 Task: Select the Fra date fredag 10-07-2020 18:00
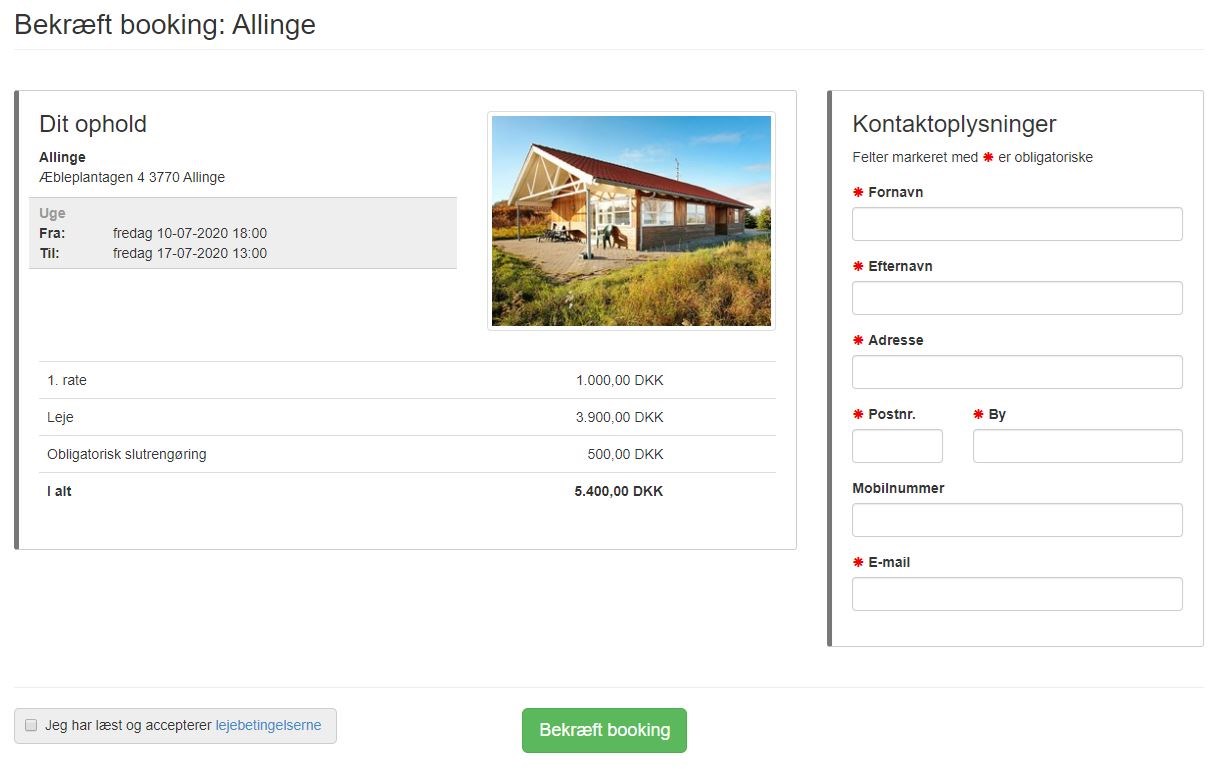[190, 233]
